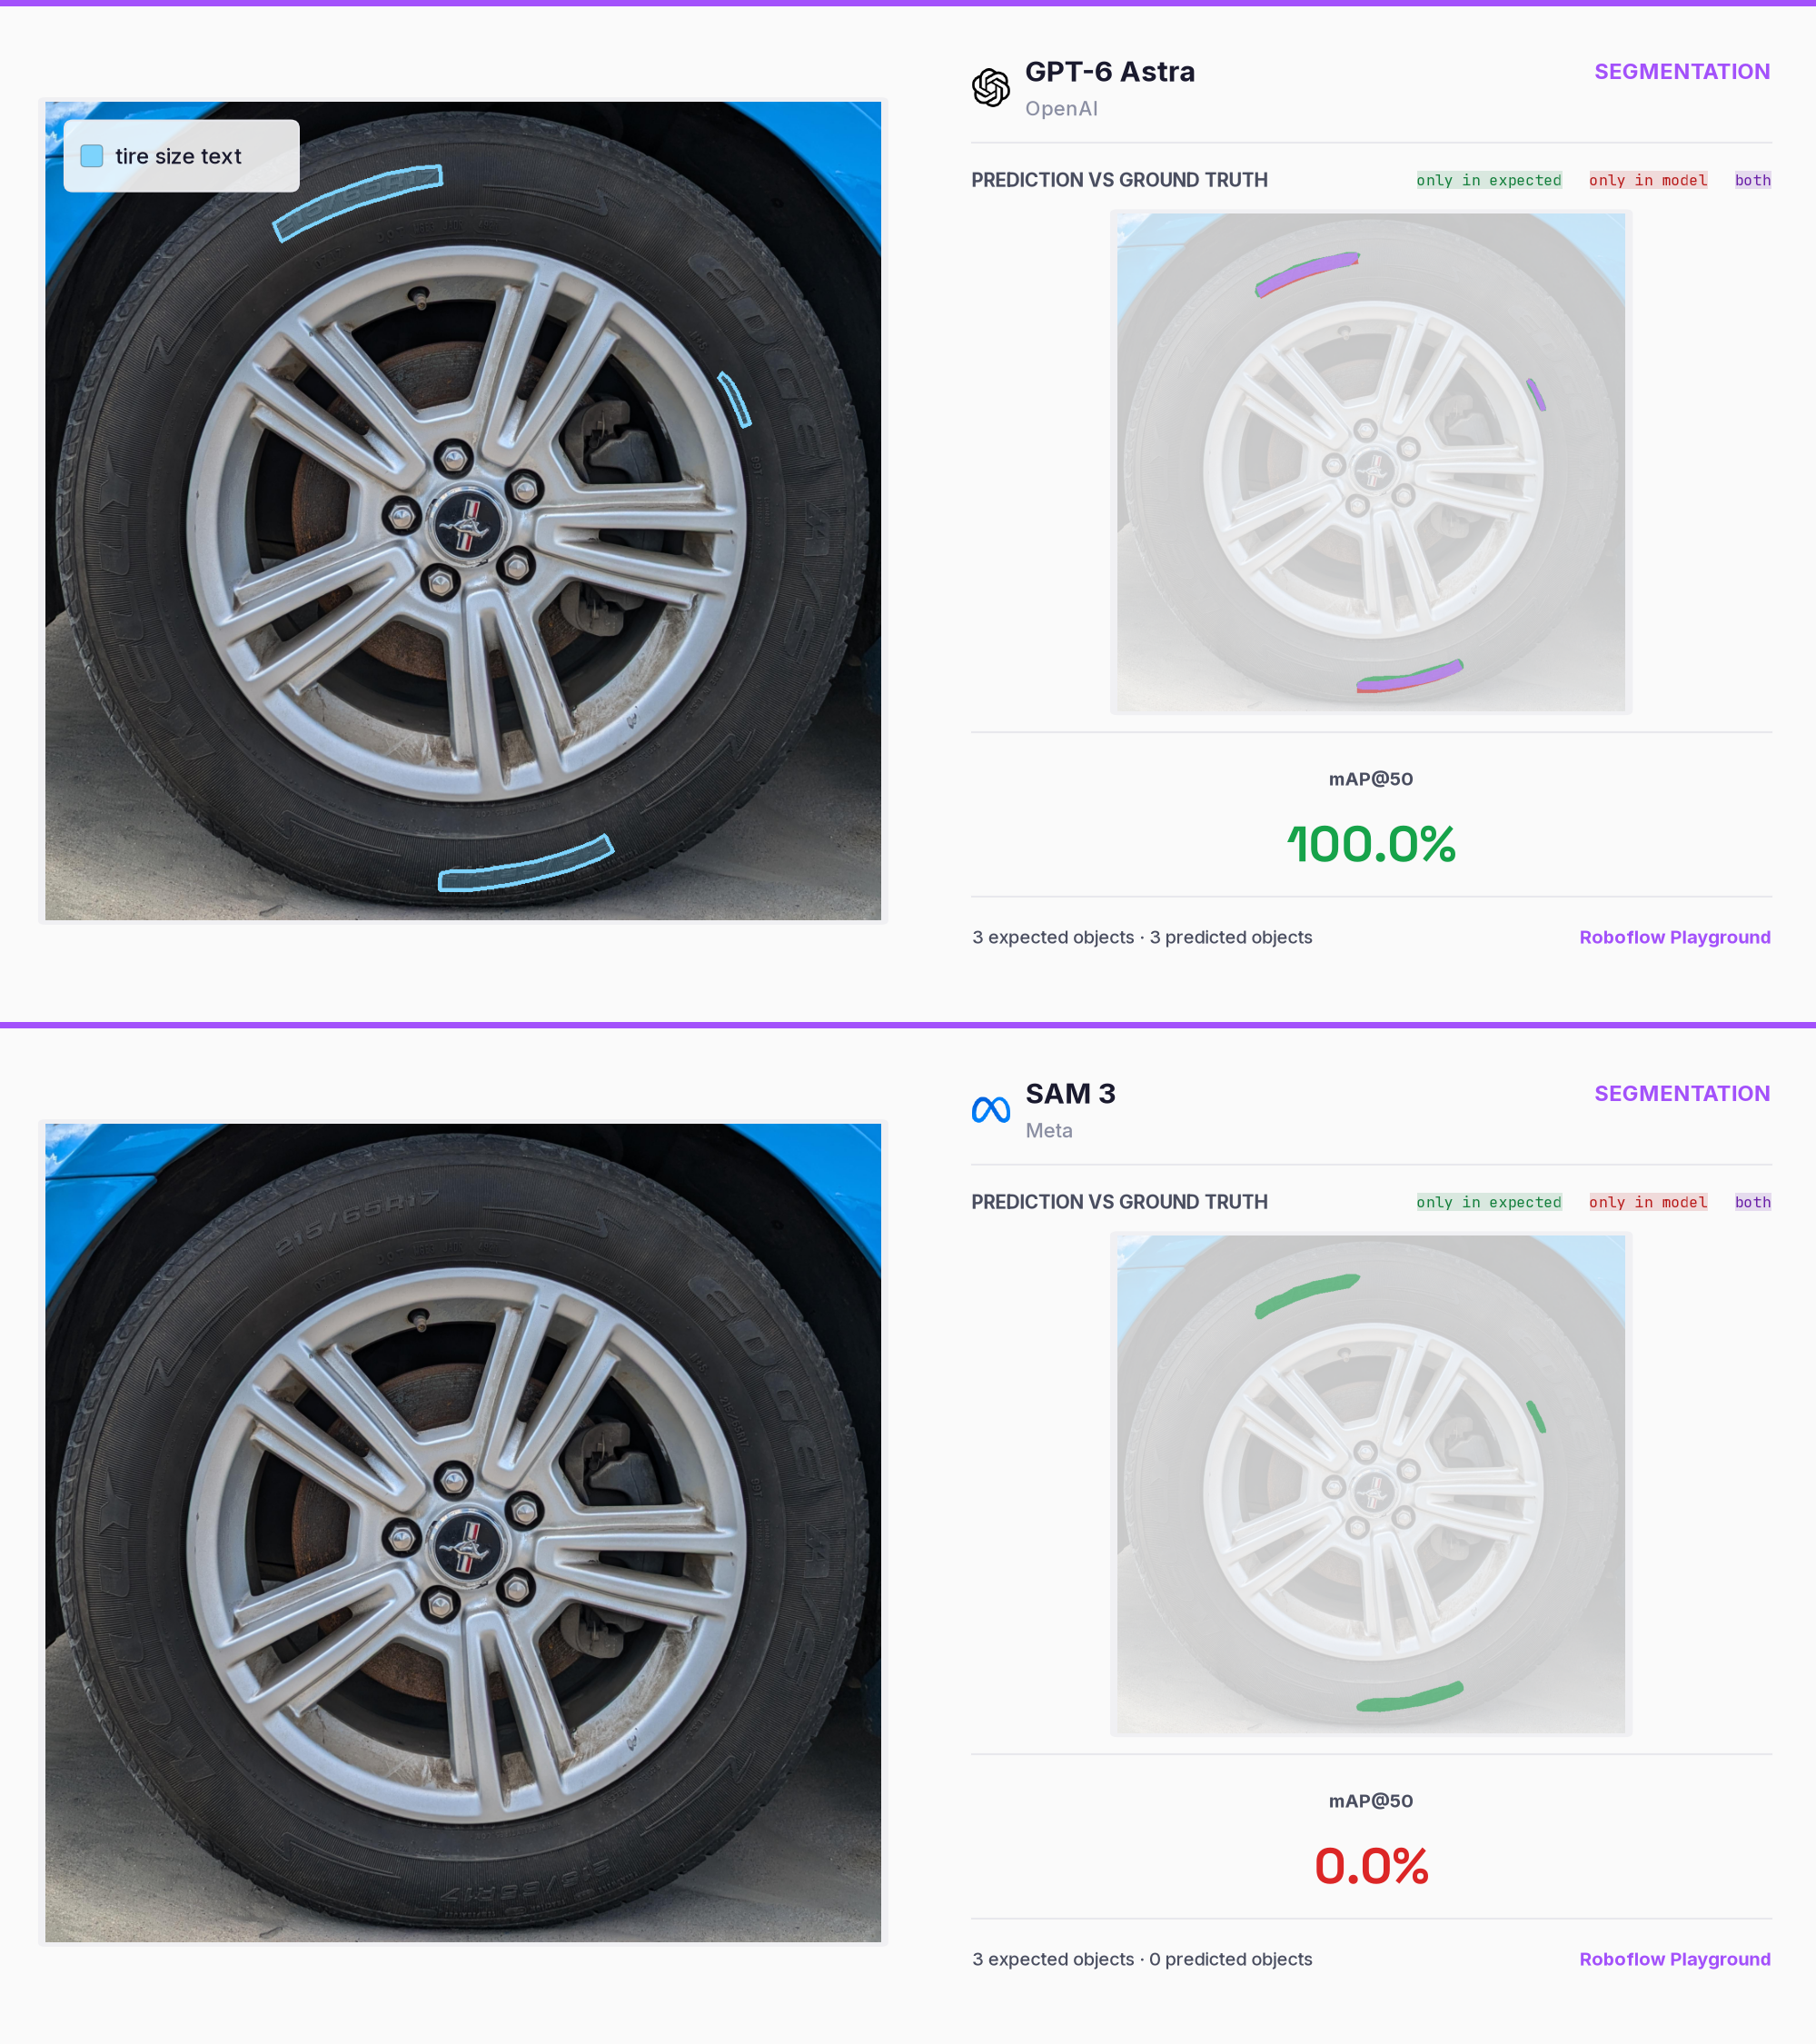Open the GPT-6 Astra ground truth comparison thumbnail
This screenshot has width=1816, height=2044.
[1371, 462]
